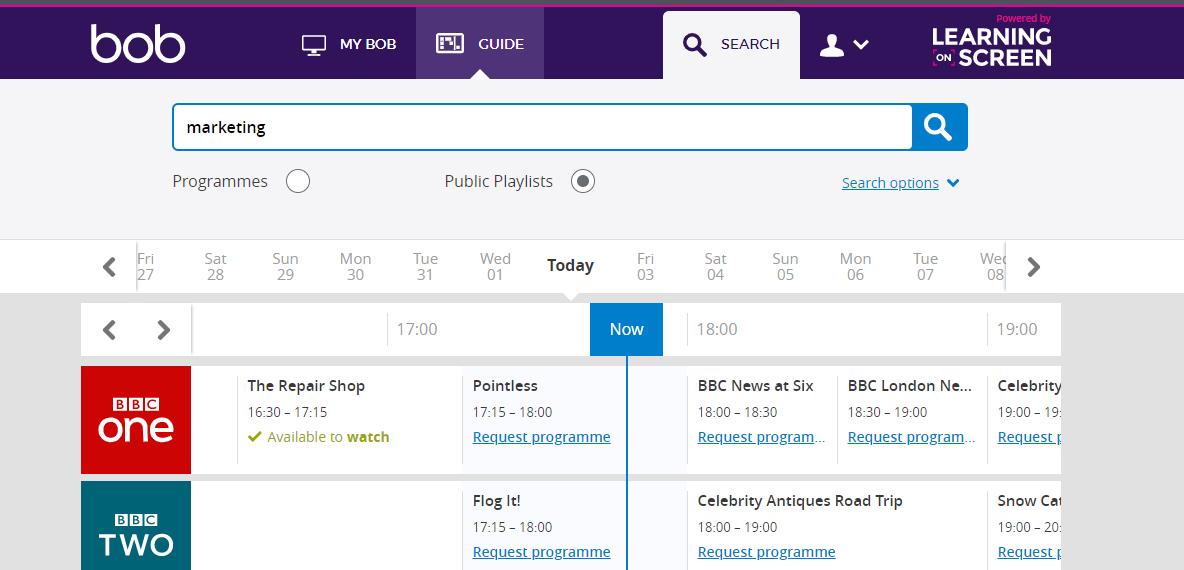The height and width of the screenshot is (570, 1184).
Task: Go to next dates in date strip
Action: tap(1034, 267)
